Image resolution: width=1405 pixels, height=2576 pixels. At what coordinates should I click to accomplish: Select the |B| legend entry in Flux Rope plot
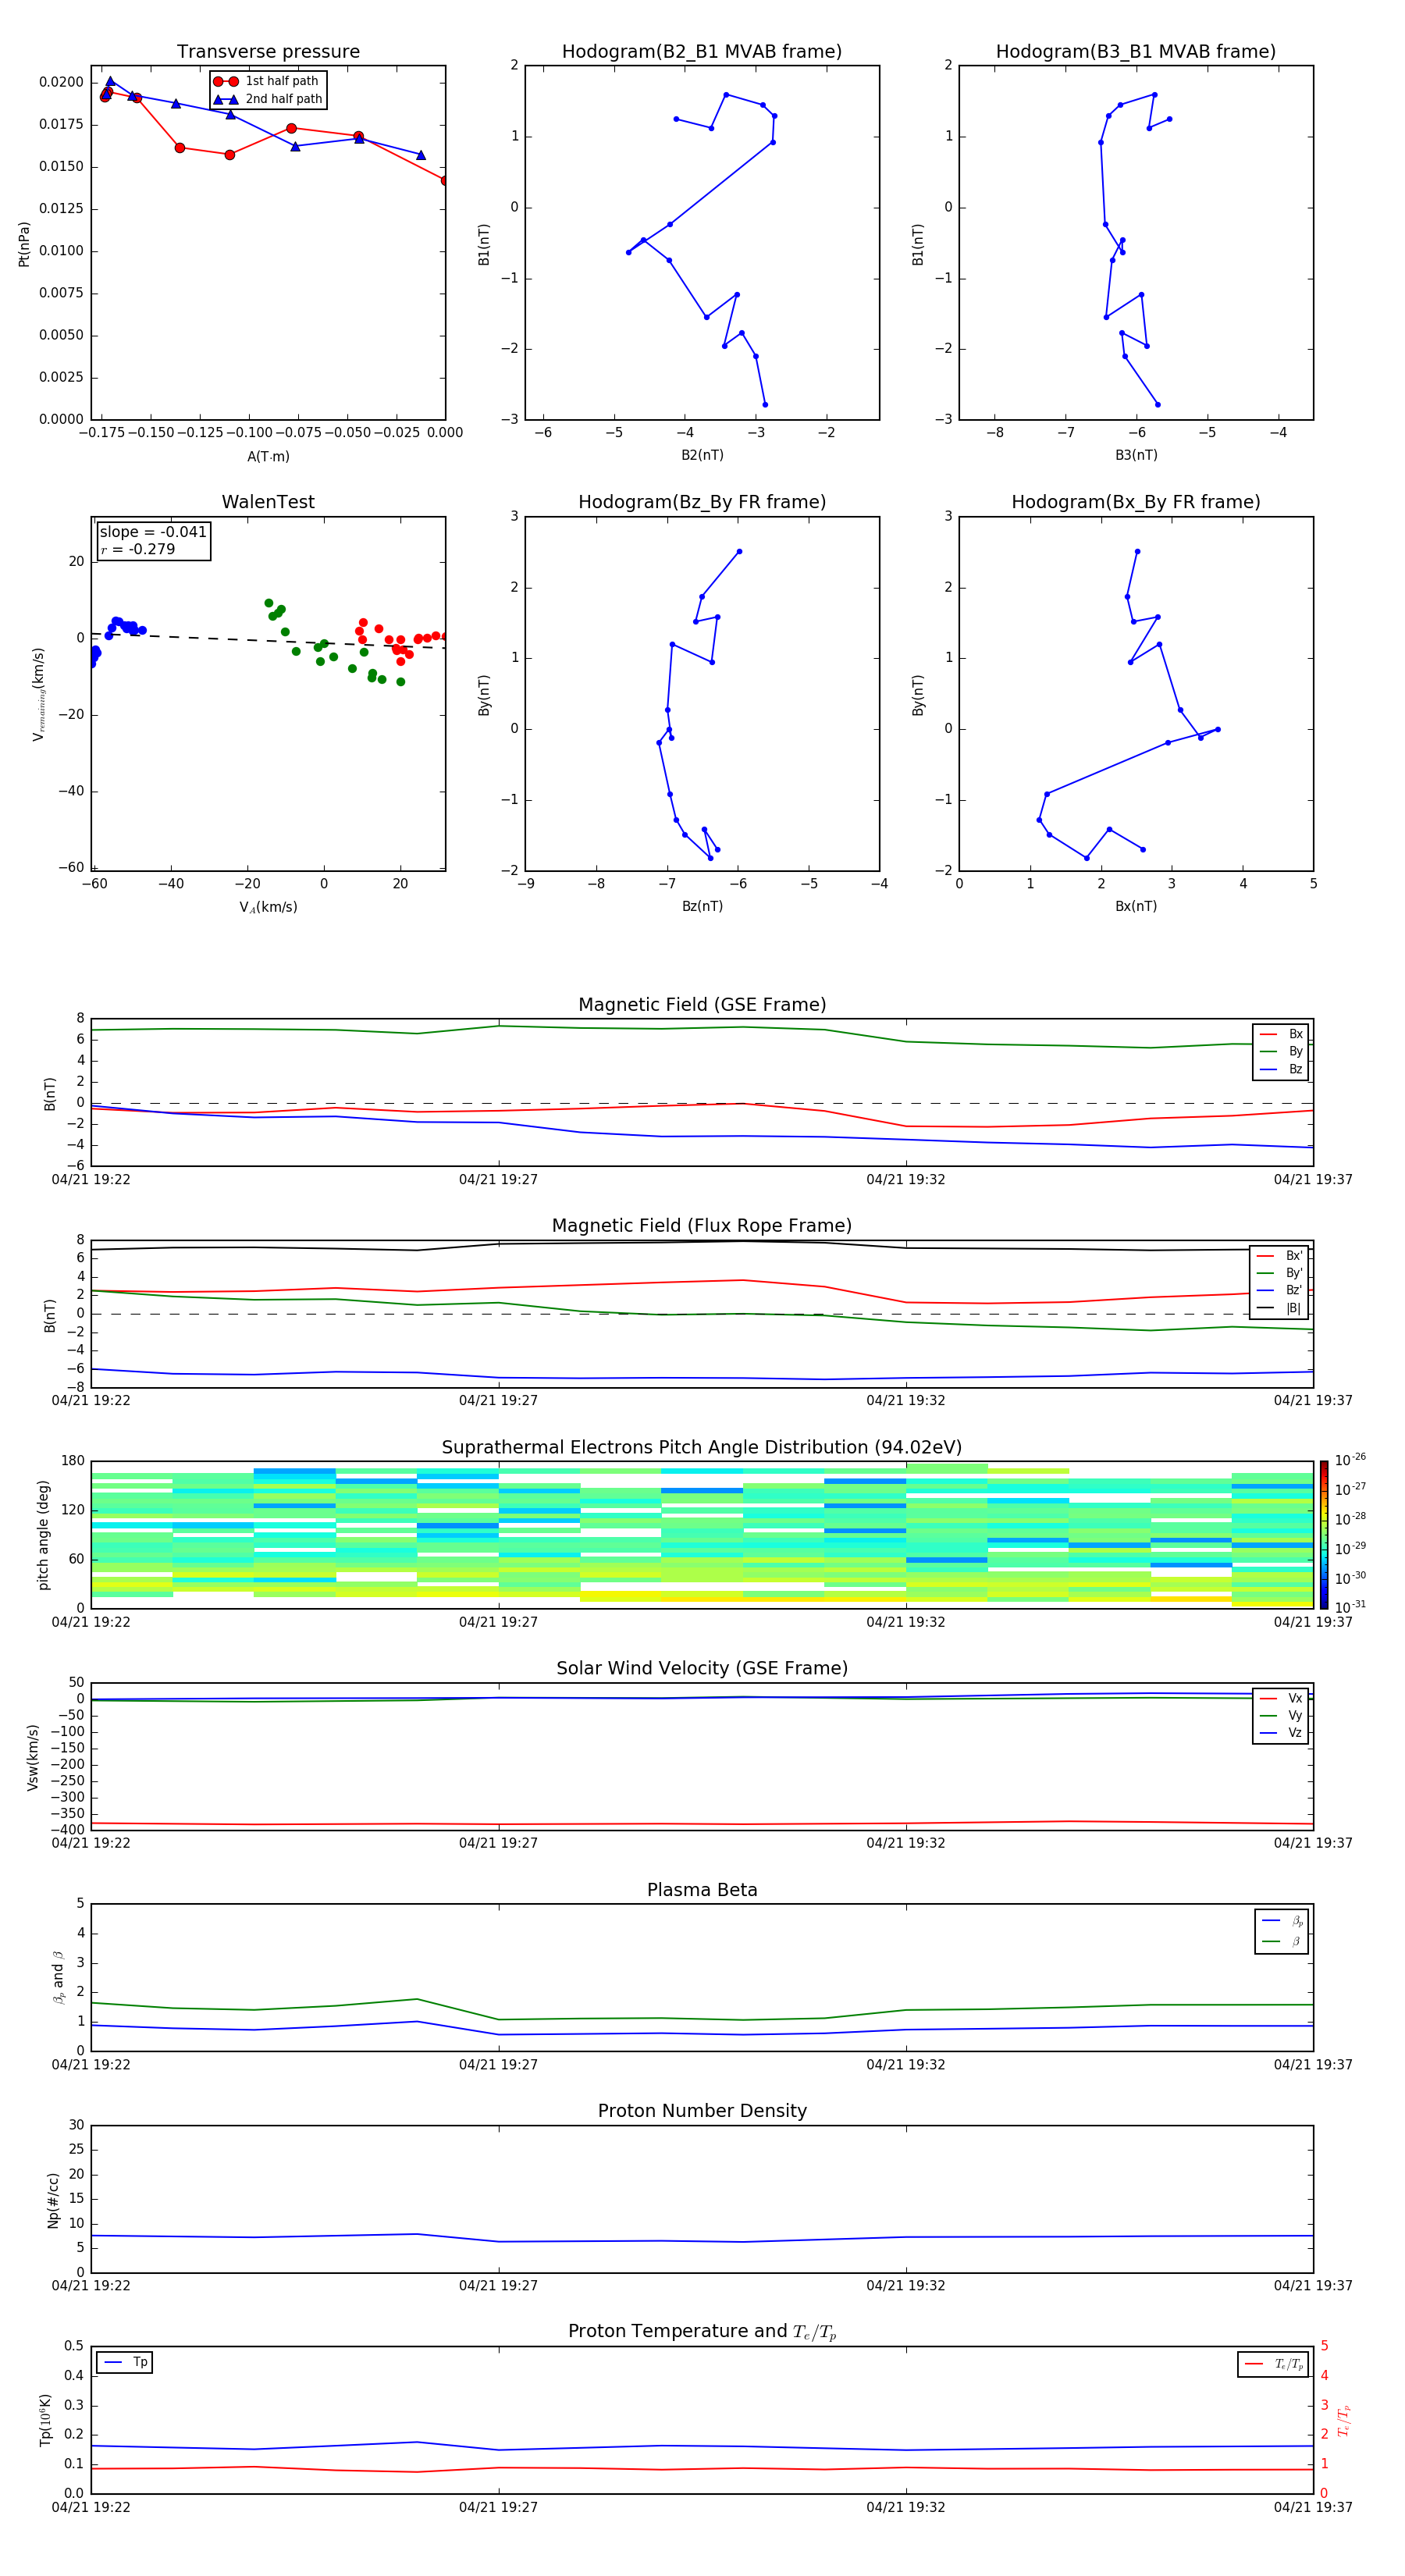1279,1309
